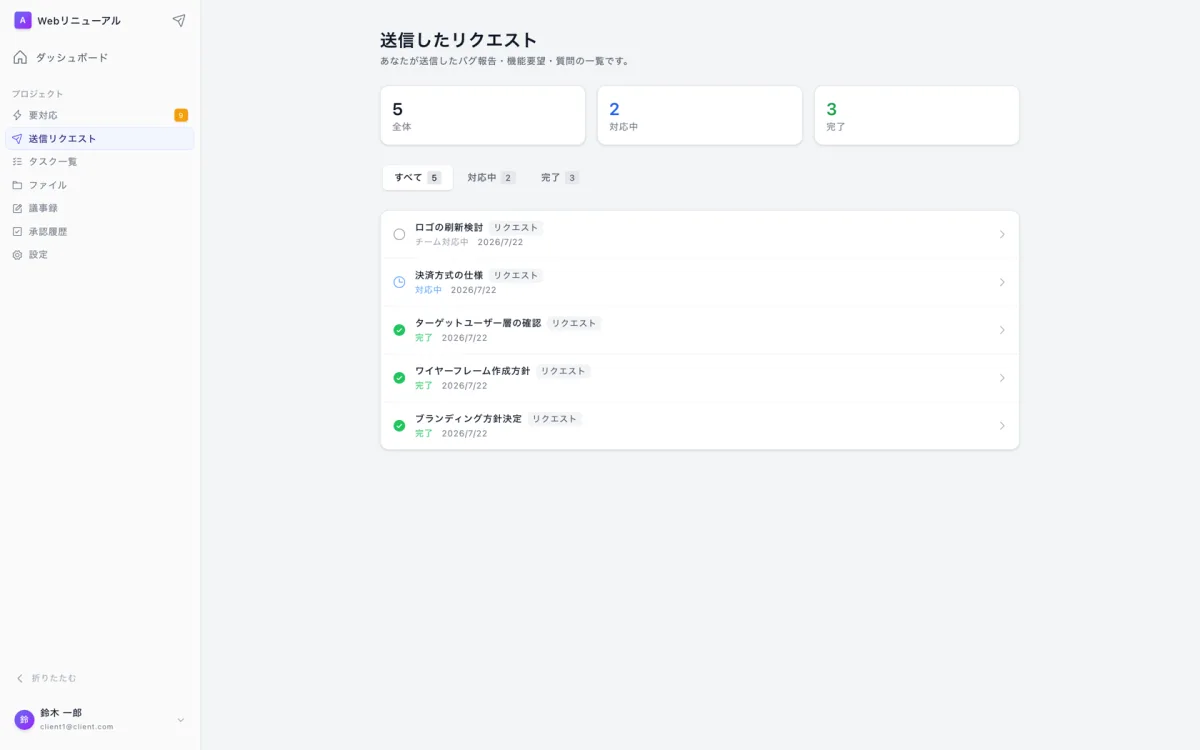Screen dimensions: 1200x750
Task: Click the home icon beside ダッシュボード
Action: [x=20, y=57]
